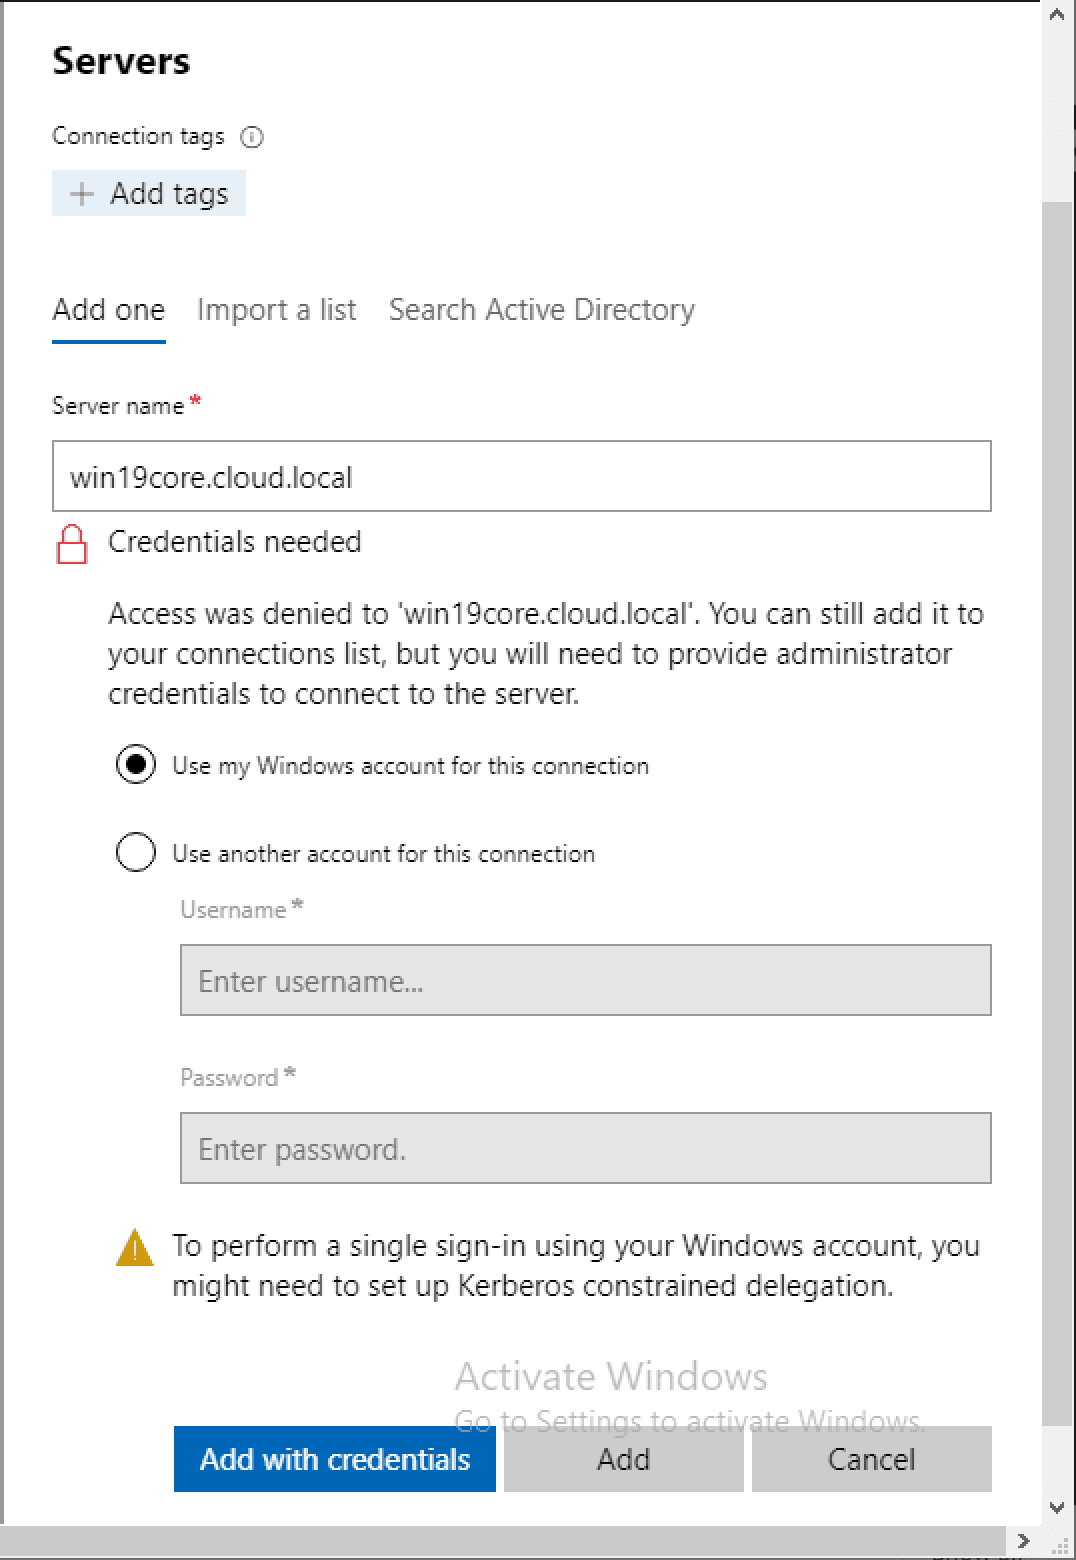
Task: Click the Server name input showing win19core.cloud.local
Action: pos(521,477)
